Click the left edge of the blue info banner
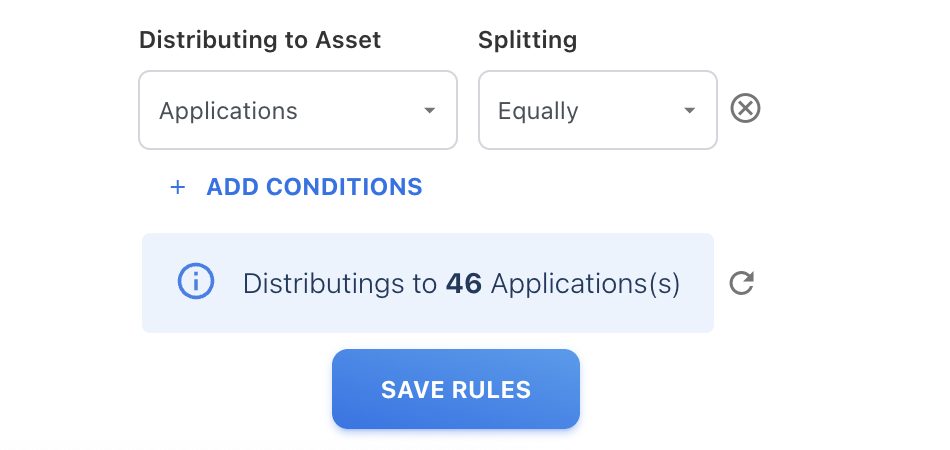This screenshot has height=450, width=950. click(150, 283)
